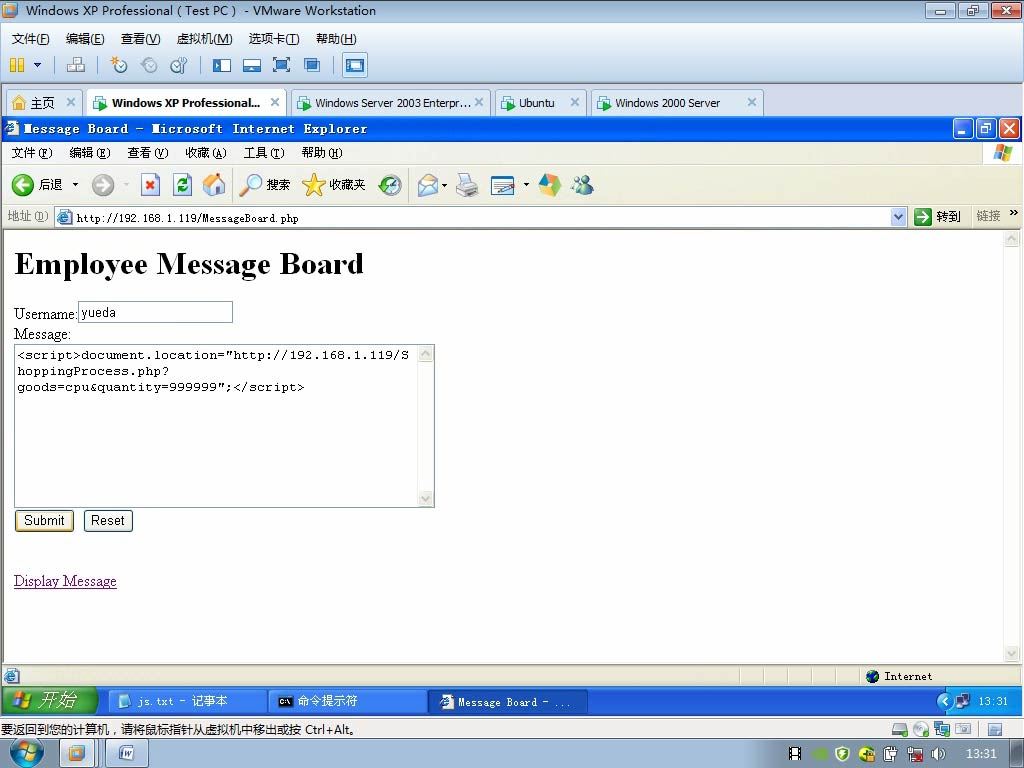
Task: Switch to js.txt 记事本 taskbar item
Action: click(187, 701)
